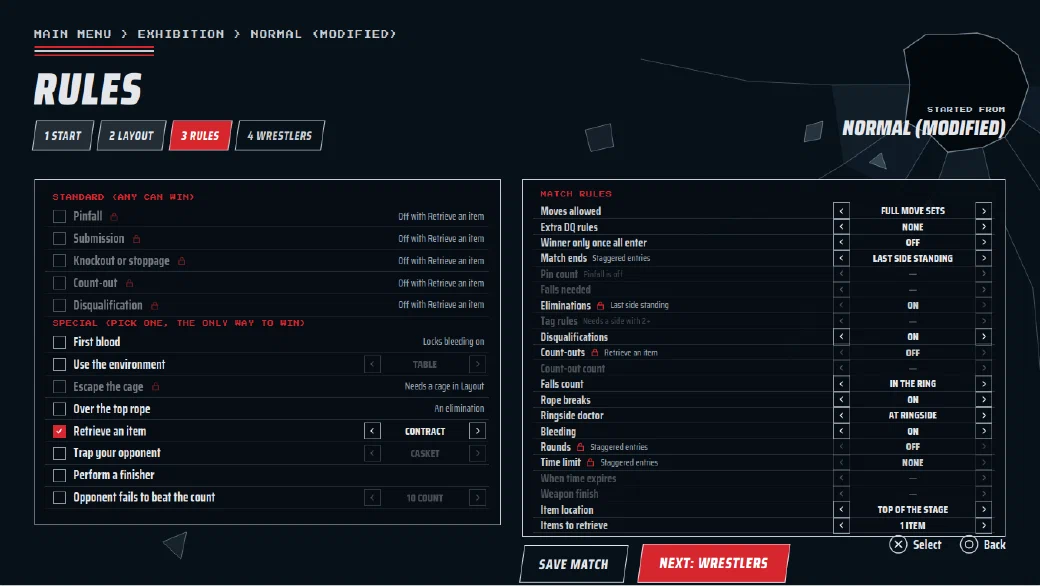Click lock icon next to Rounds

[580, 447]
